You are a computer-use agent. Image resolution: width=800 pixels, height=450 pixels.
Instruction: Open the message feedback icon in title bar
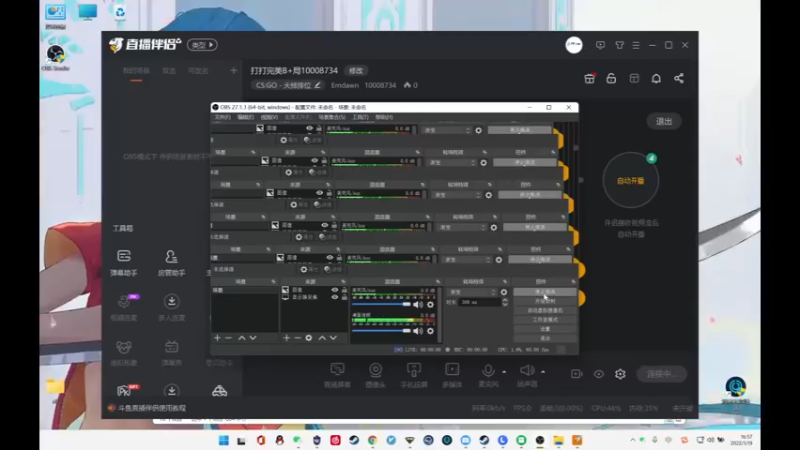(x=600, y=45)
